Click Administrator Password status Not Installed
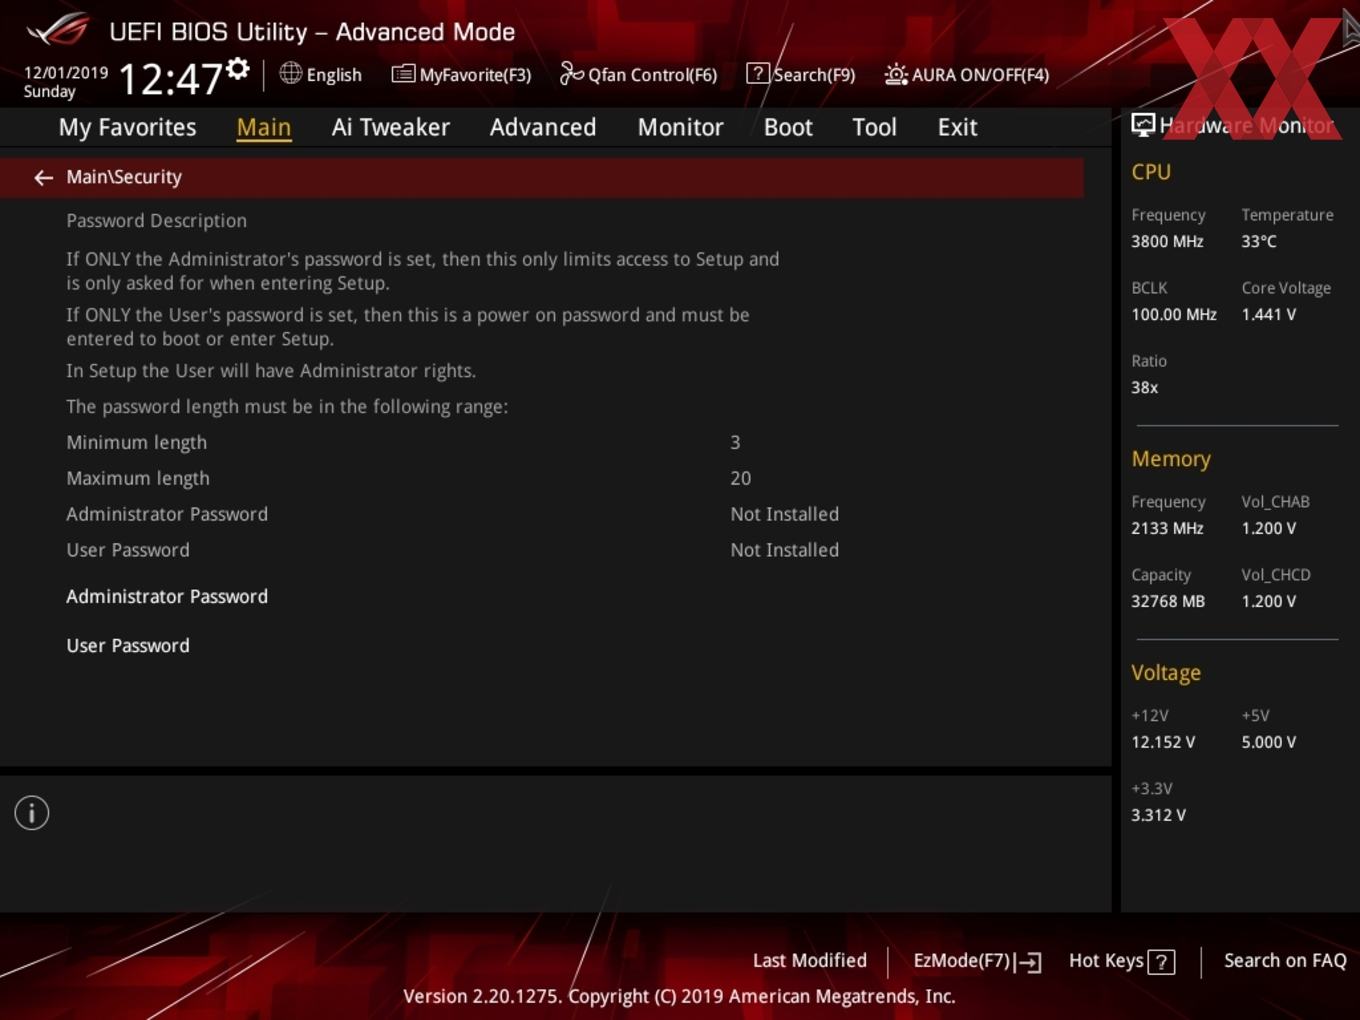This screenshot has width=1360, height=1020. click(x=784, y=514)
